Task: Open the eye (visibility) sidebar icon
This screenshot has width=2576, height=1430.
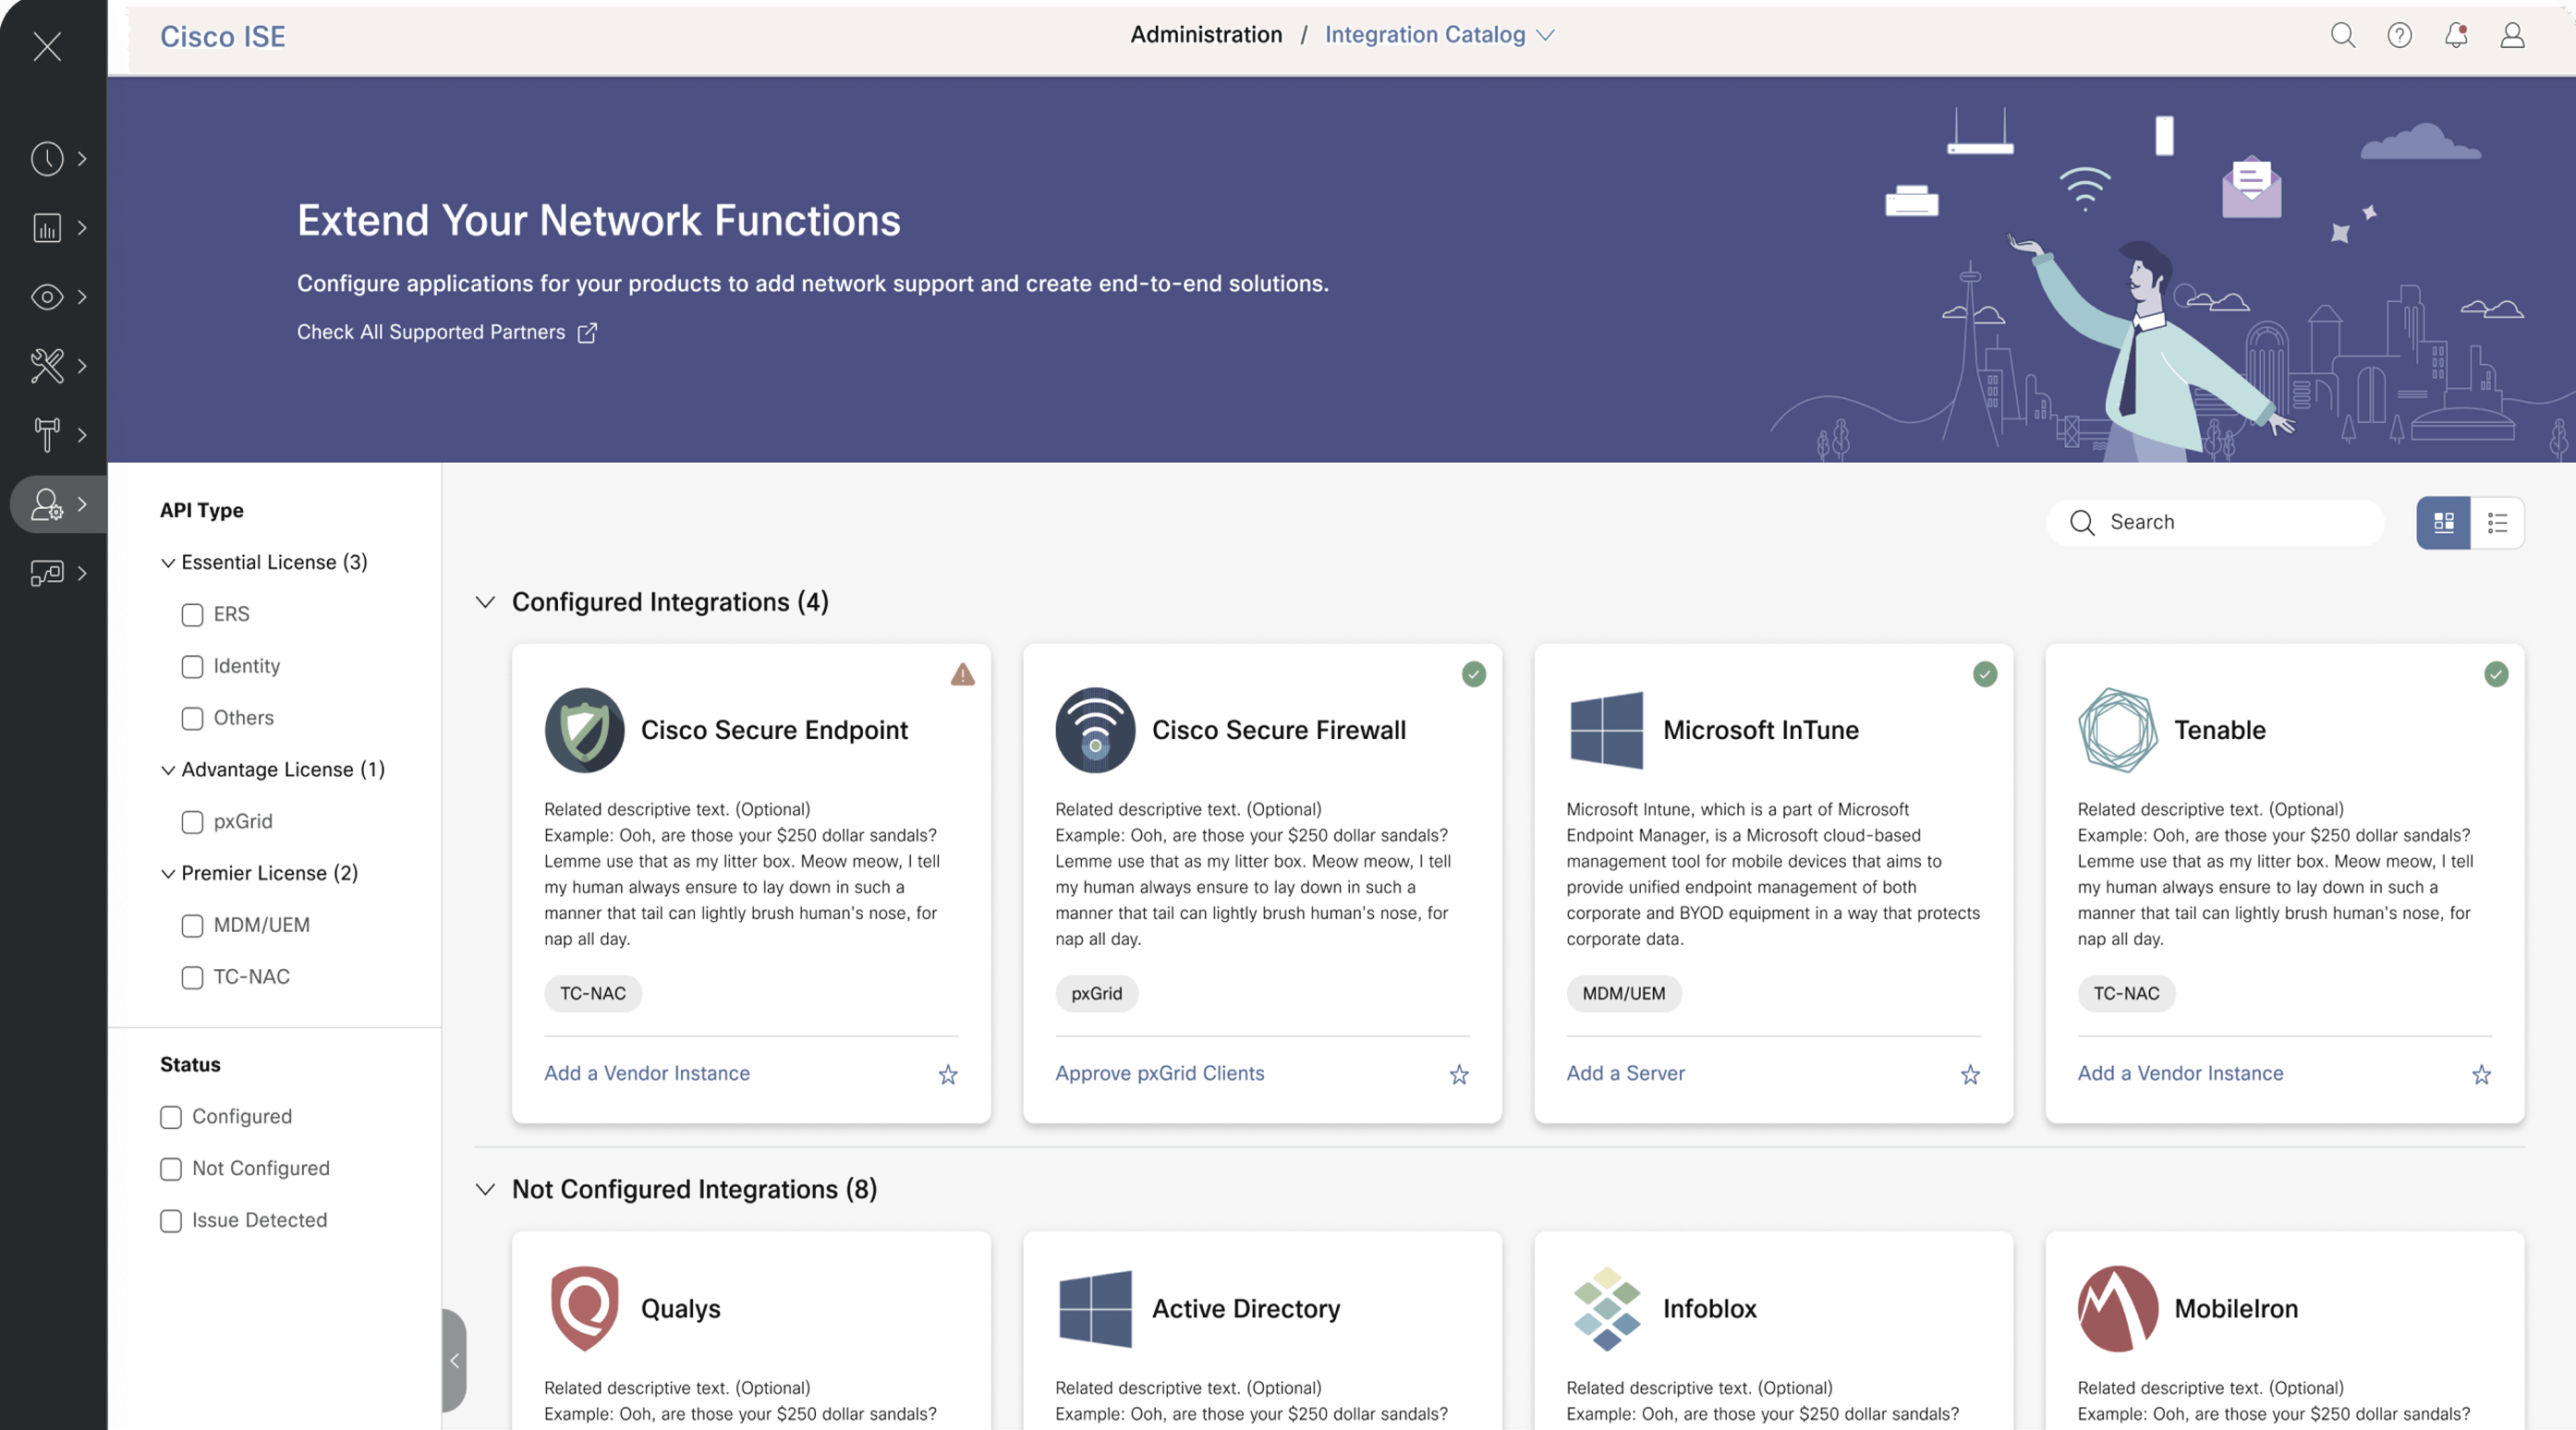Action: pos(47,296)
